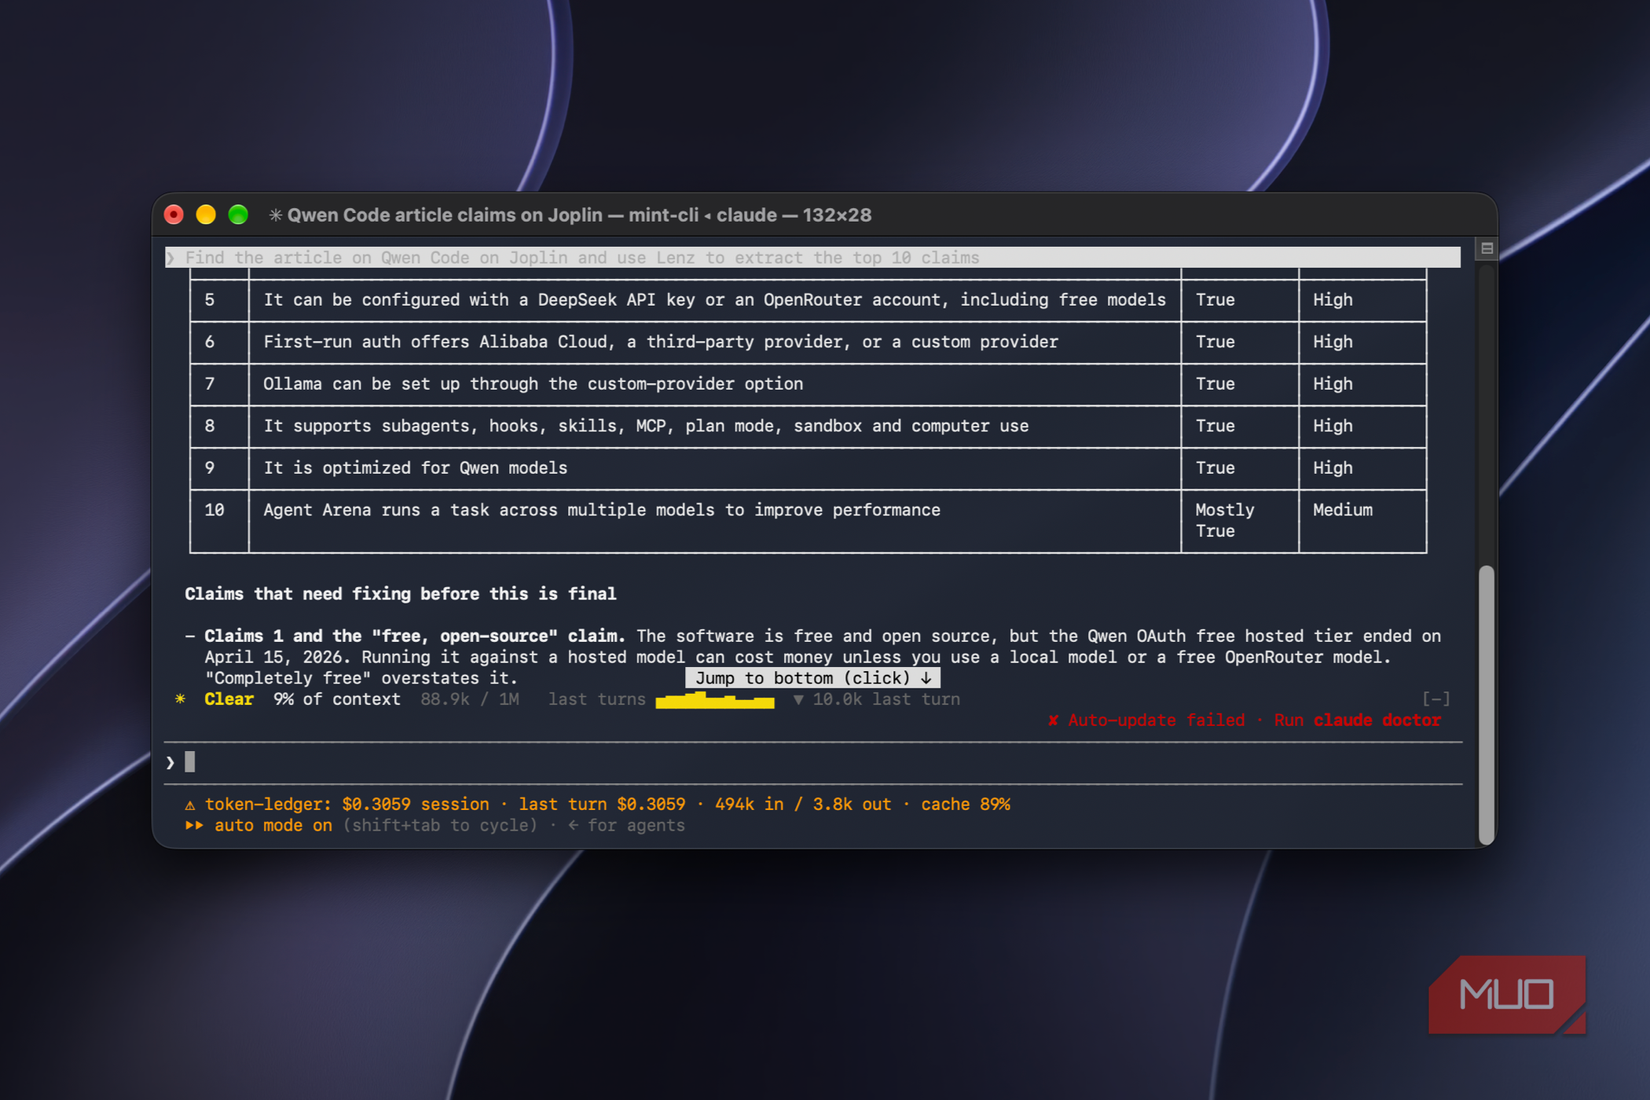Image resolution: width=1650 pixels, height=1100 pixels.
Task: Click the red close window button
Action: tap(174, 214)
